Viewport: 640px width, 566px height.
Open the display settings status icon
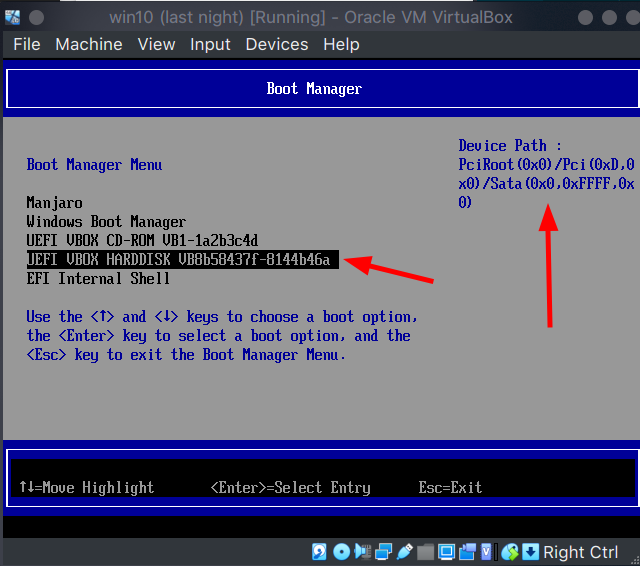point(446,552)
